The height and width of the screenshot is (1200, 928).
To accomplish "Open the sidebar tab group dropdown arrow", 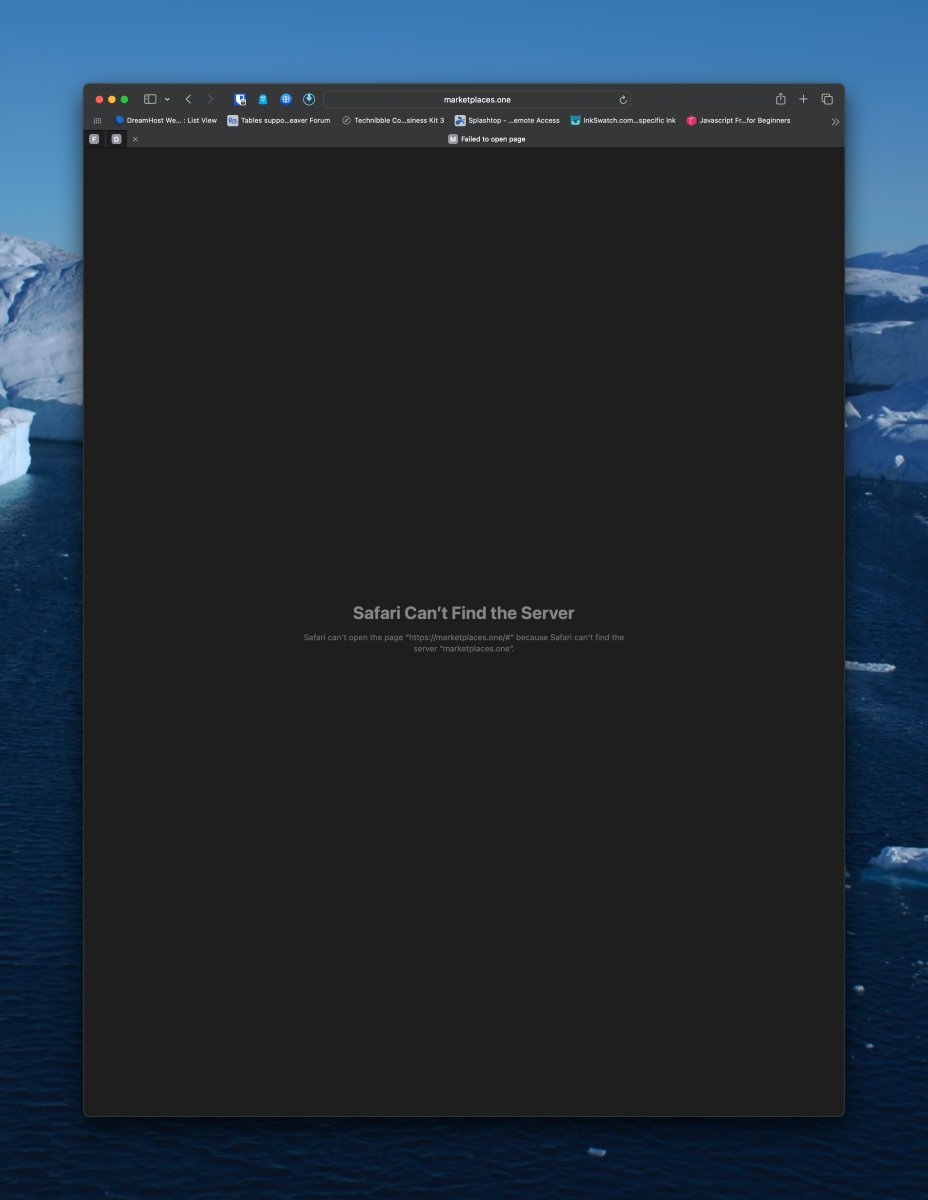I will click(167, 100).
